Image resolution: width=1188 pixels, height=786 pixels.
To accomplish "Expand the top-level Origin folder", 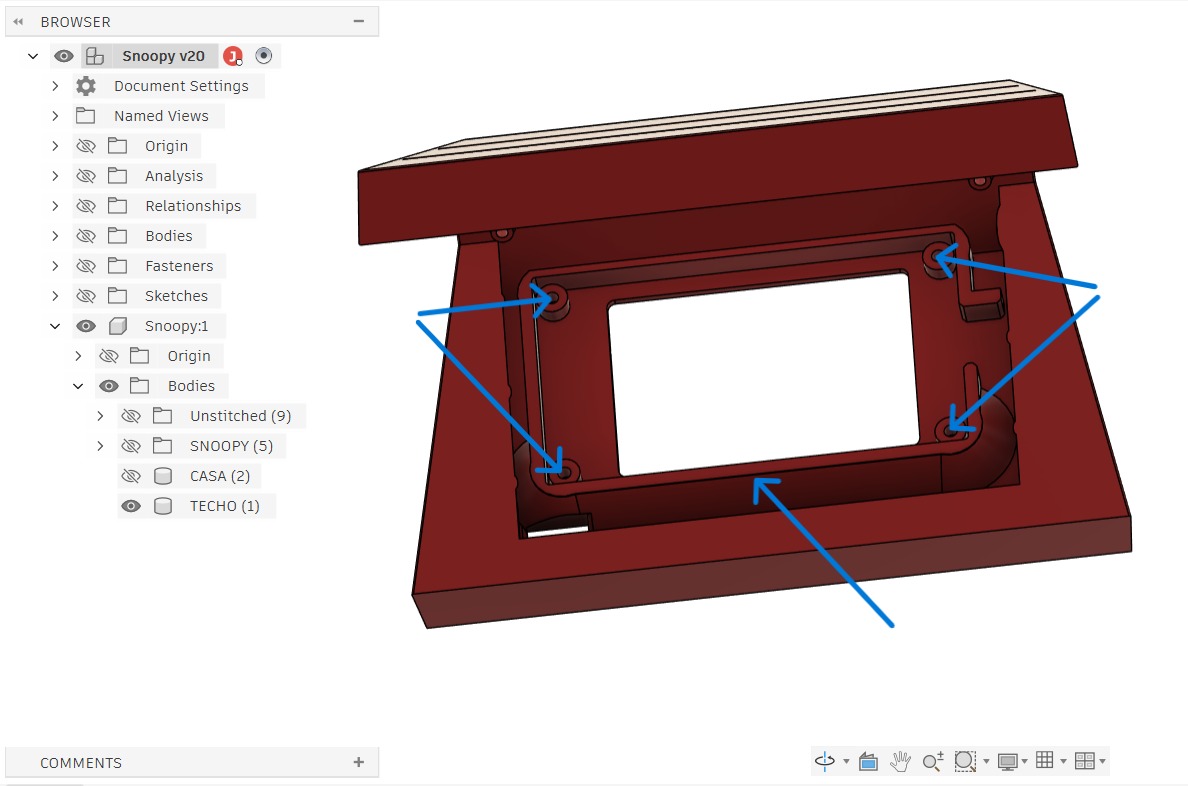I will coord(55,146).
